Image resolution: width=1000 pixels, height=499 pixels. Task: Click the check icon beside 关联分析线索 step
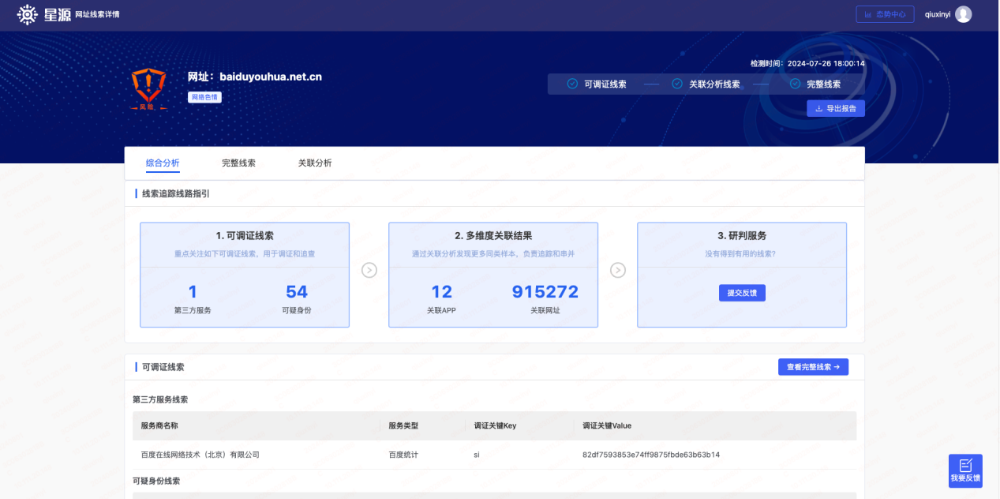(x=677, y=84)
